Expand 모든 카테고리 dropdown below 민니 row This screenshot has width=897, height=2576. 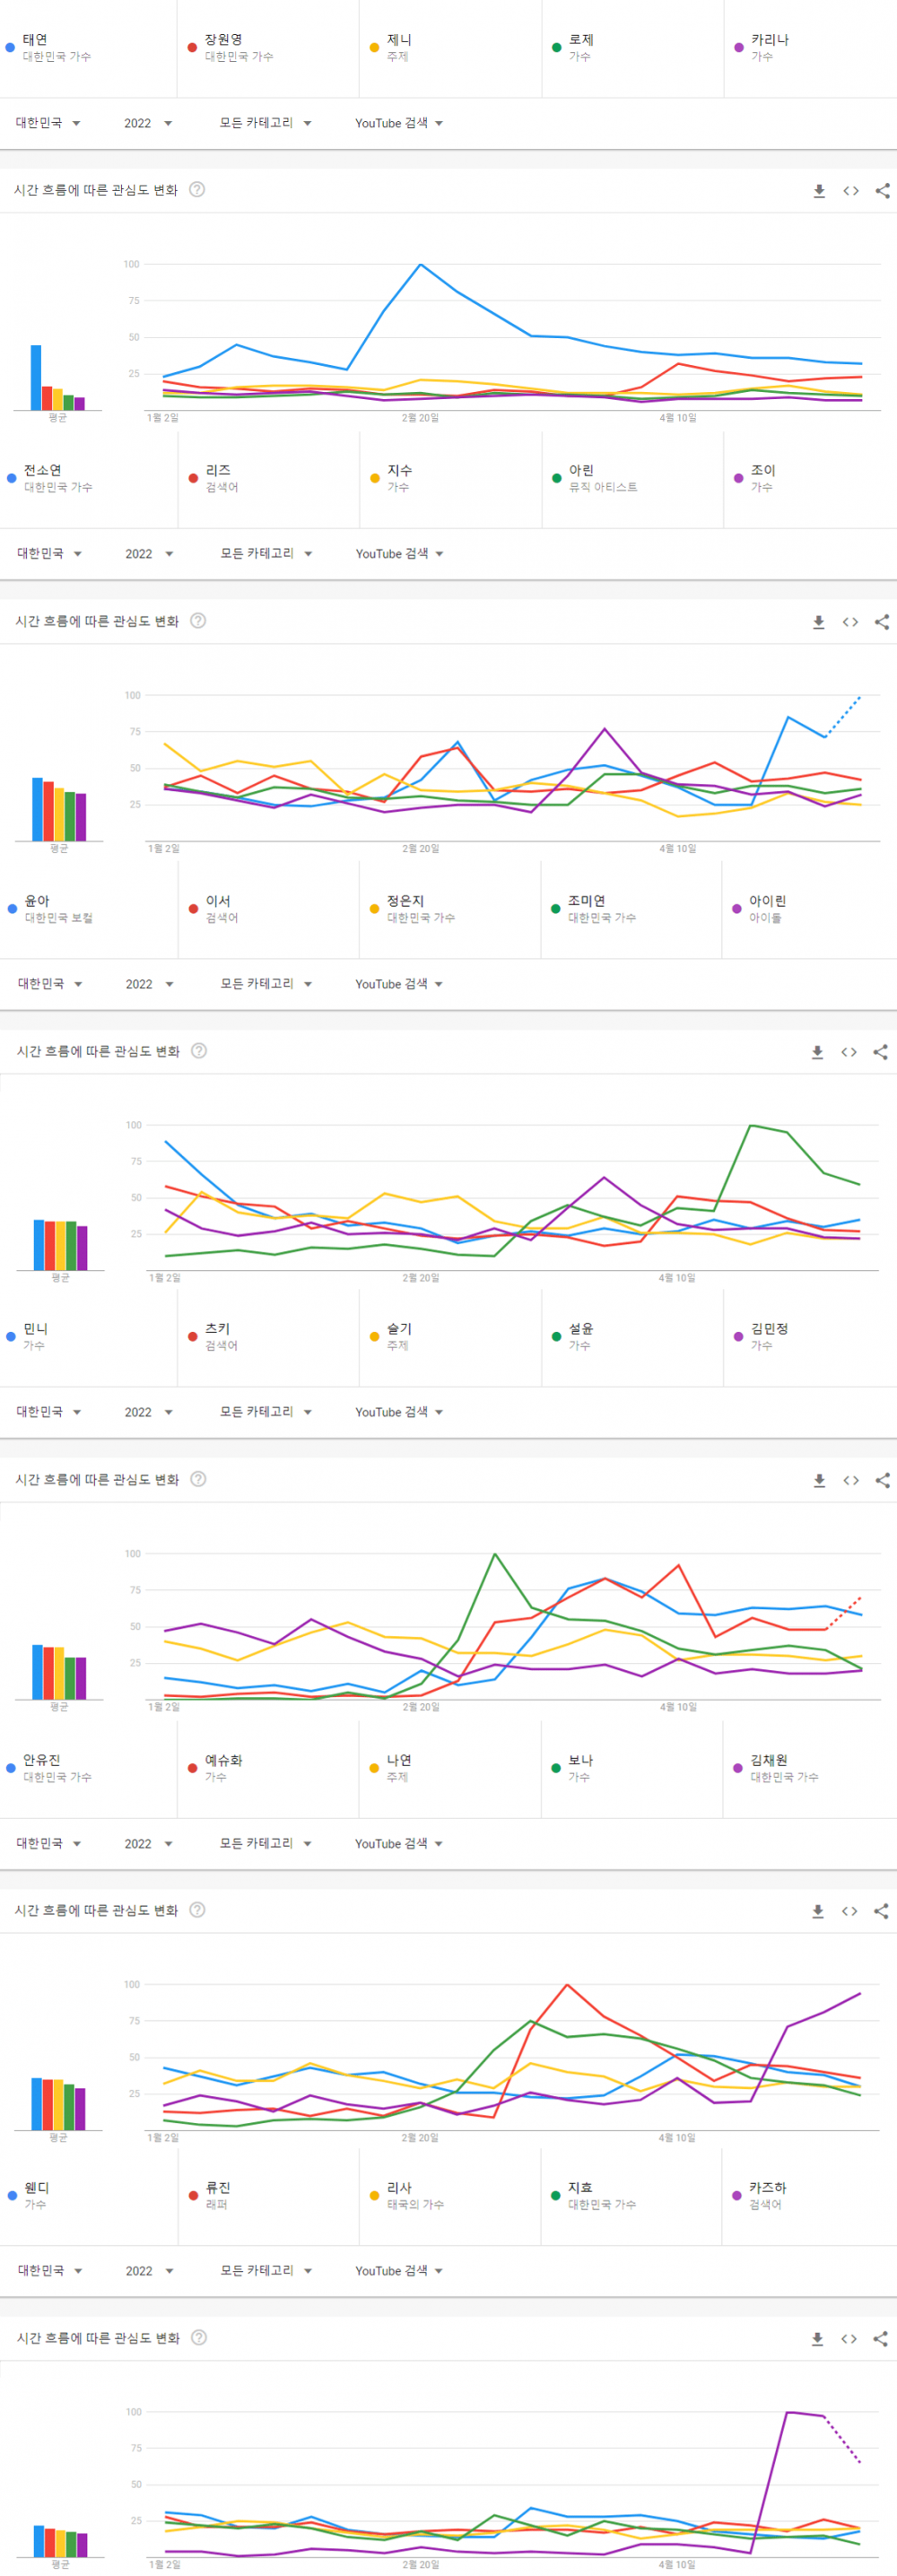pos(265,1412)
